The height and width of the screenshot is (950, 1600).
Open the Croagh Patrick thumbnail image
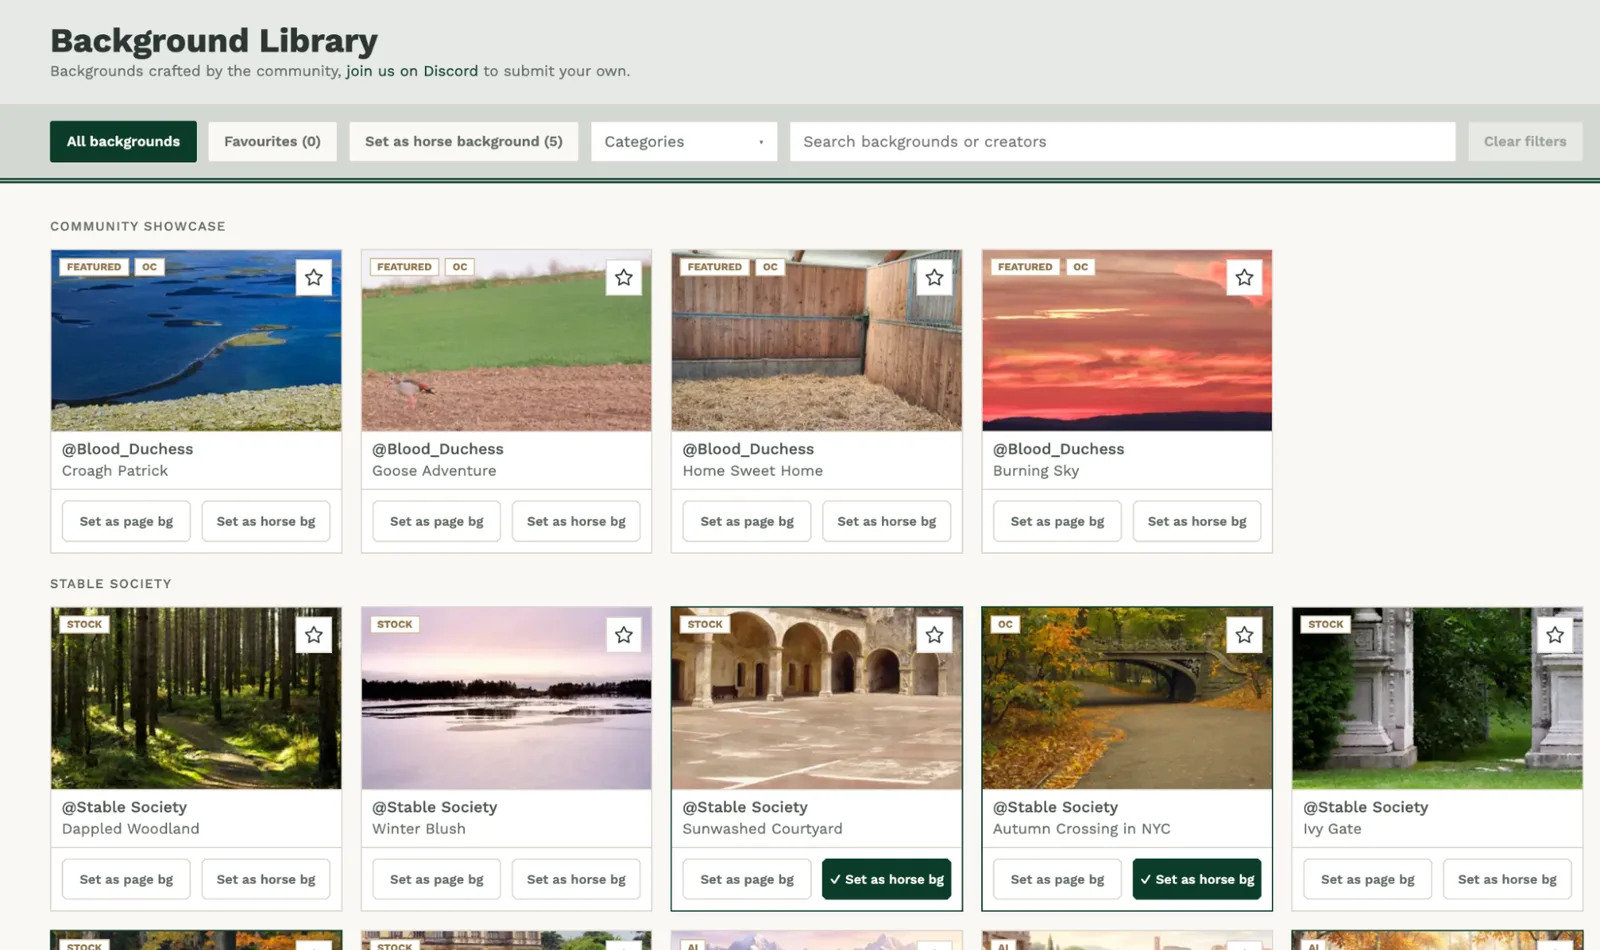196,341
